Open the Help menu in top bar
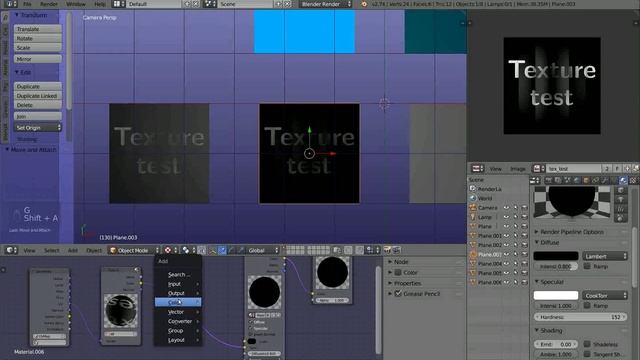640x360 pixels. pos(100,4)
